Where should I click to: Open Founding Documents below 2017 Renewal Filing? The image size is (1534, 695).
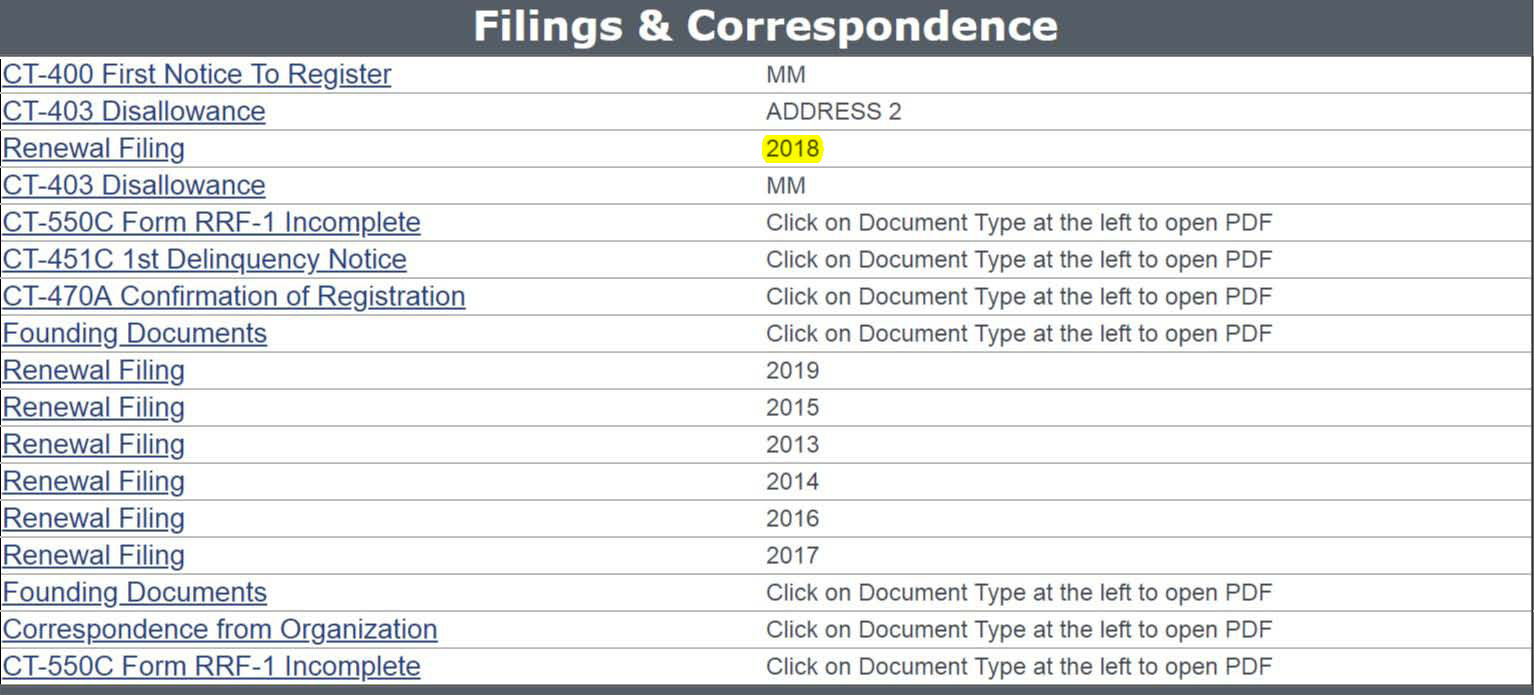click(x=135, y=593)
